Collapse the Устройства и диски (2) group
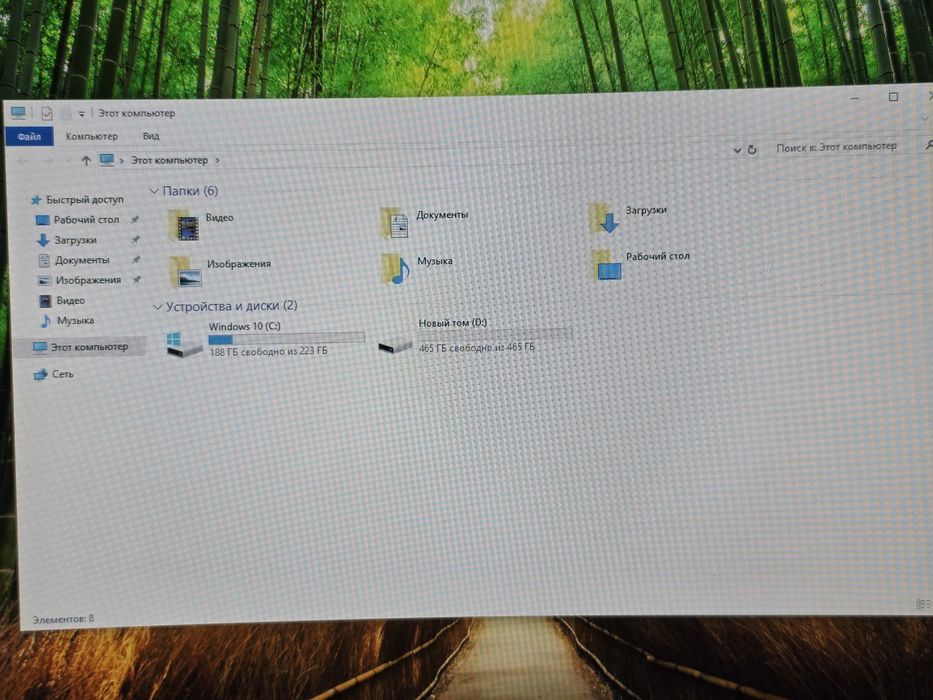Image resolution: width=933 pixels, height=700 pixels. (158, 307)
